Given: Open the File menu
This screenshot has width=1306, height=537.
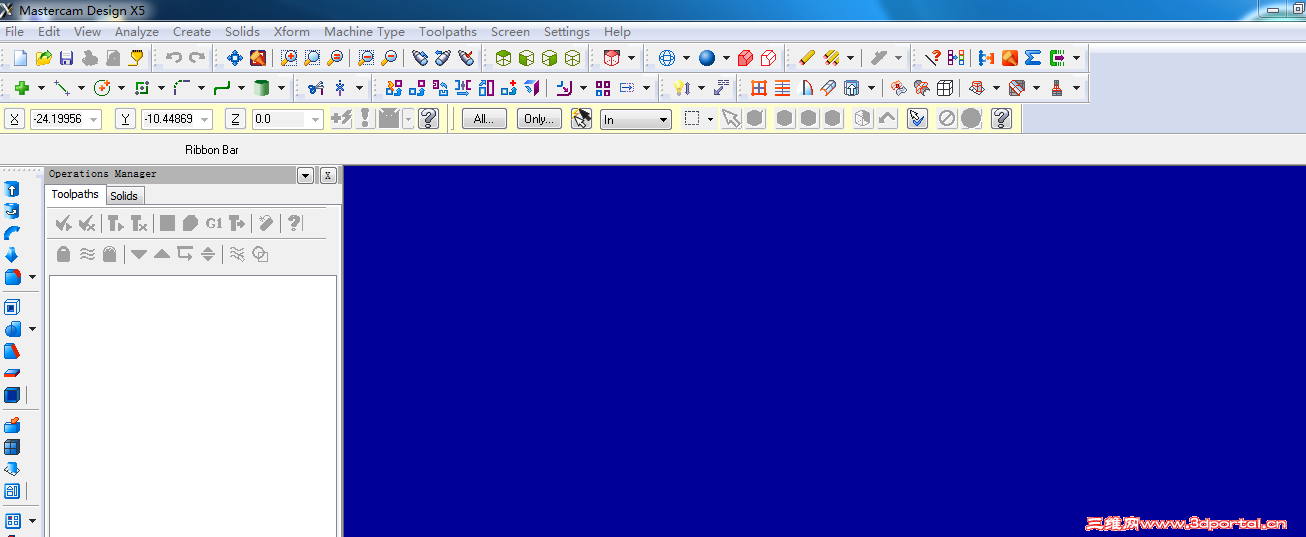Looking at the screenshot, I should [14, 32].
